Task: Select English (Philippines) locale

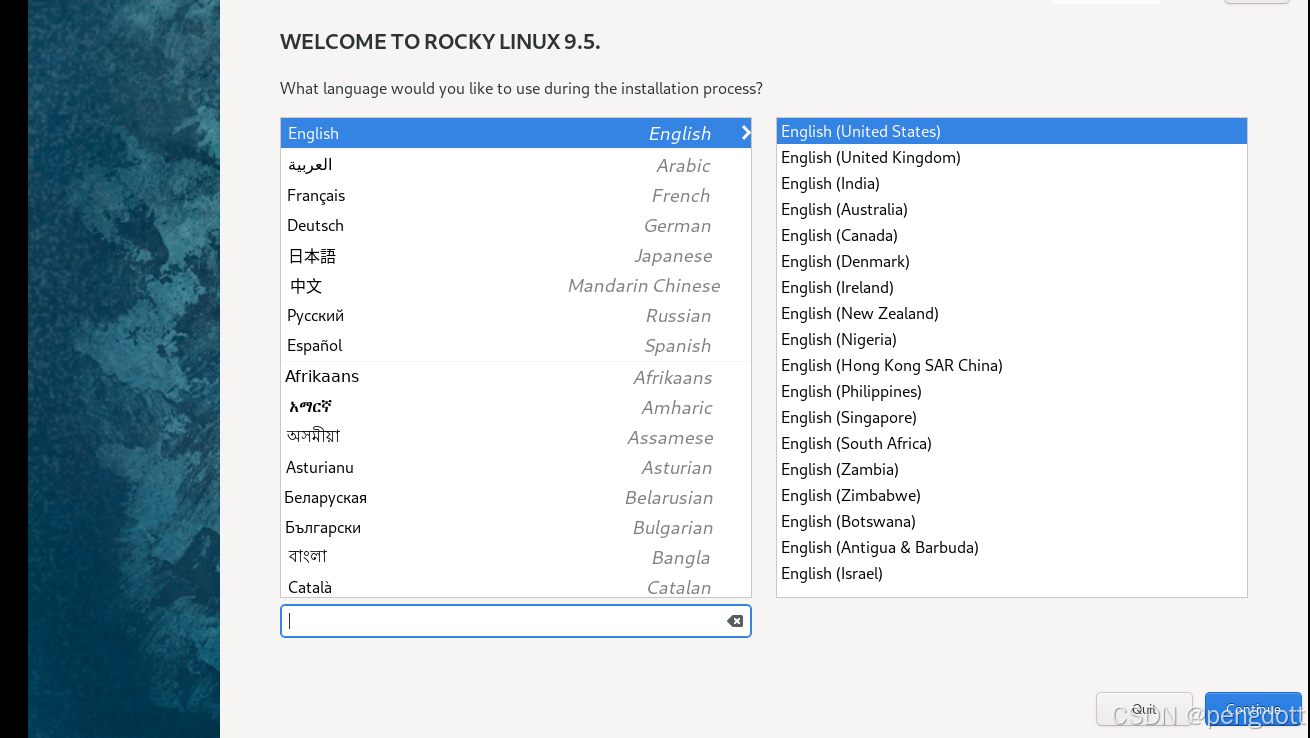Action: (1012, 391)
